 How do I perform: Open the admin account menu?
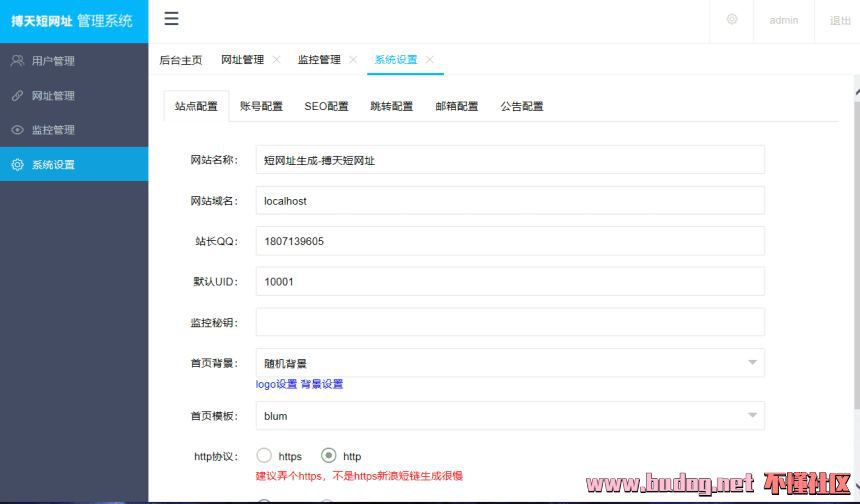783,20
